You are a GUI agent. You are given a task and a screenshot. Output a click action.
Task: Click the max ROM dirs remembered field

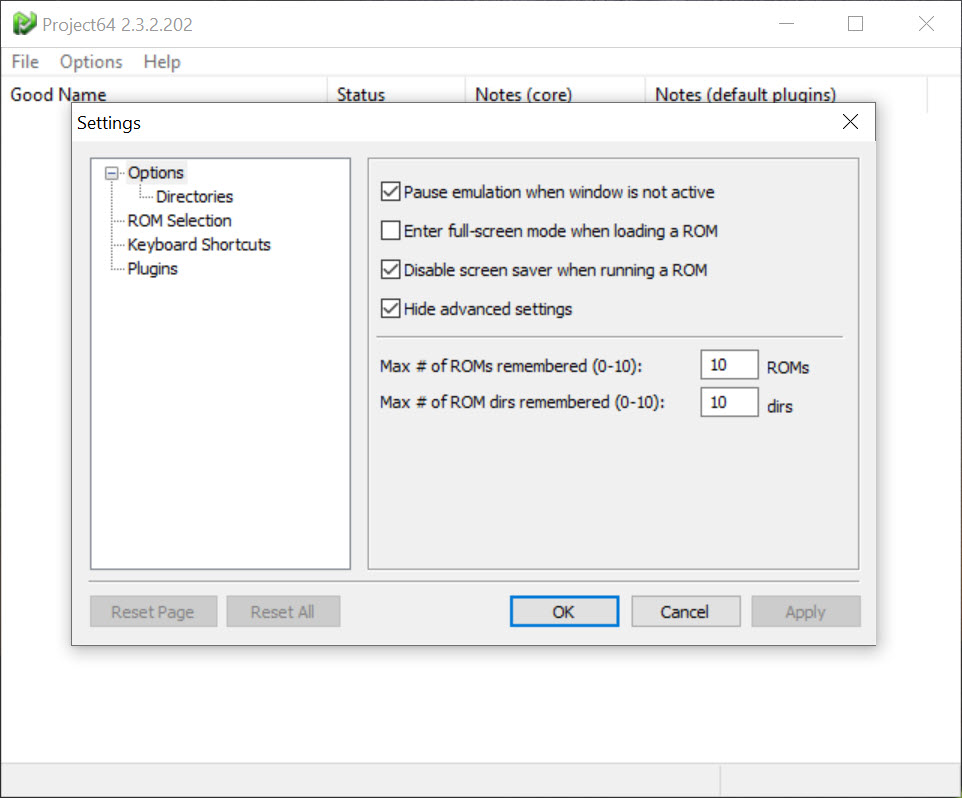point(729,402)
